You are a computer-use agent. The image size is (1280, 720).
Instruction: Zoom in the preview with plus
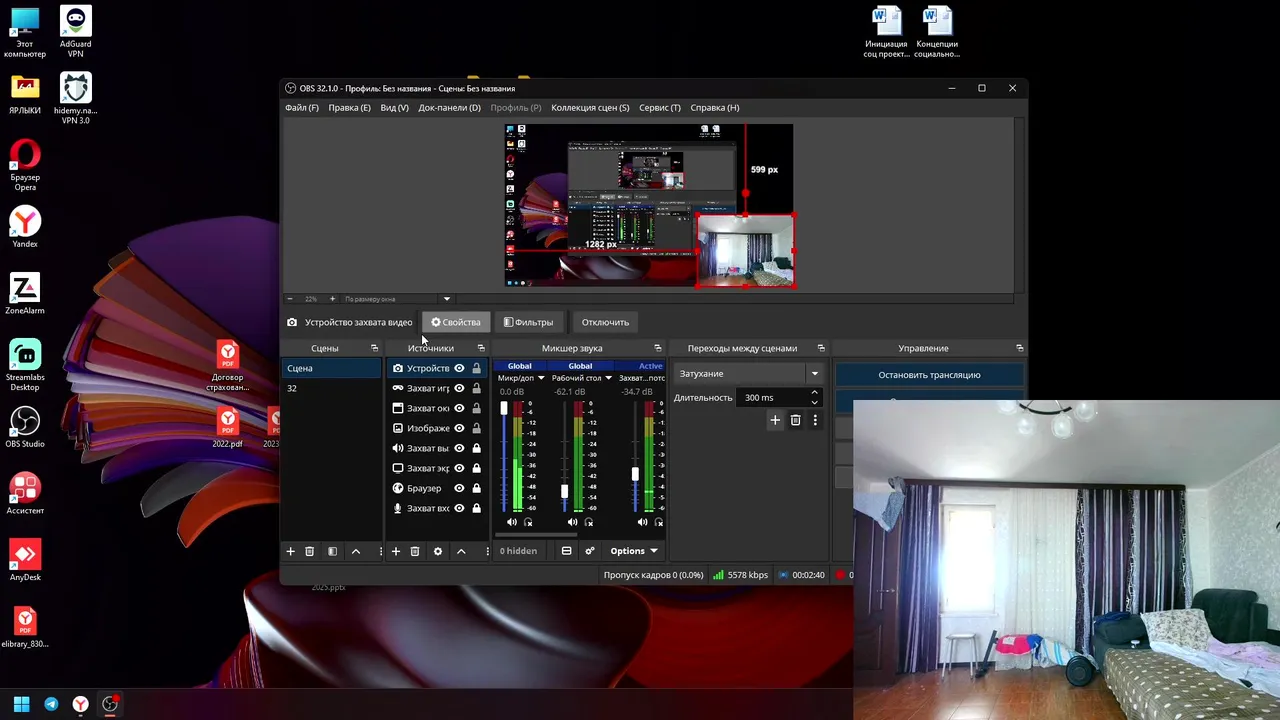(x=332, y=298)
